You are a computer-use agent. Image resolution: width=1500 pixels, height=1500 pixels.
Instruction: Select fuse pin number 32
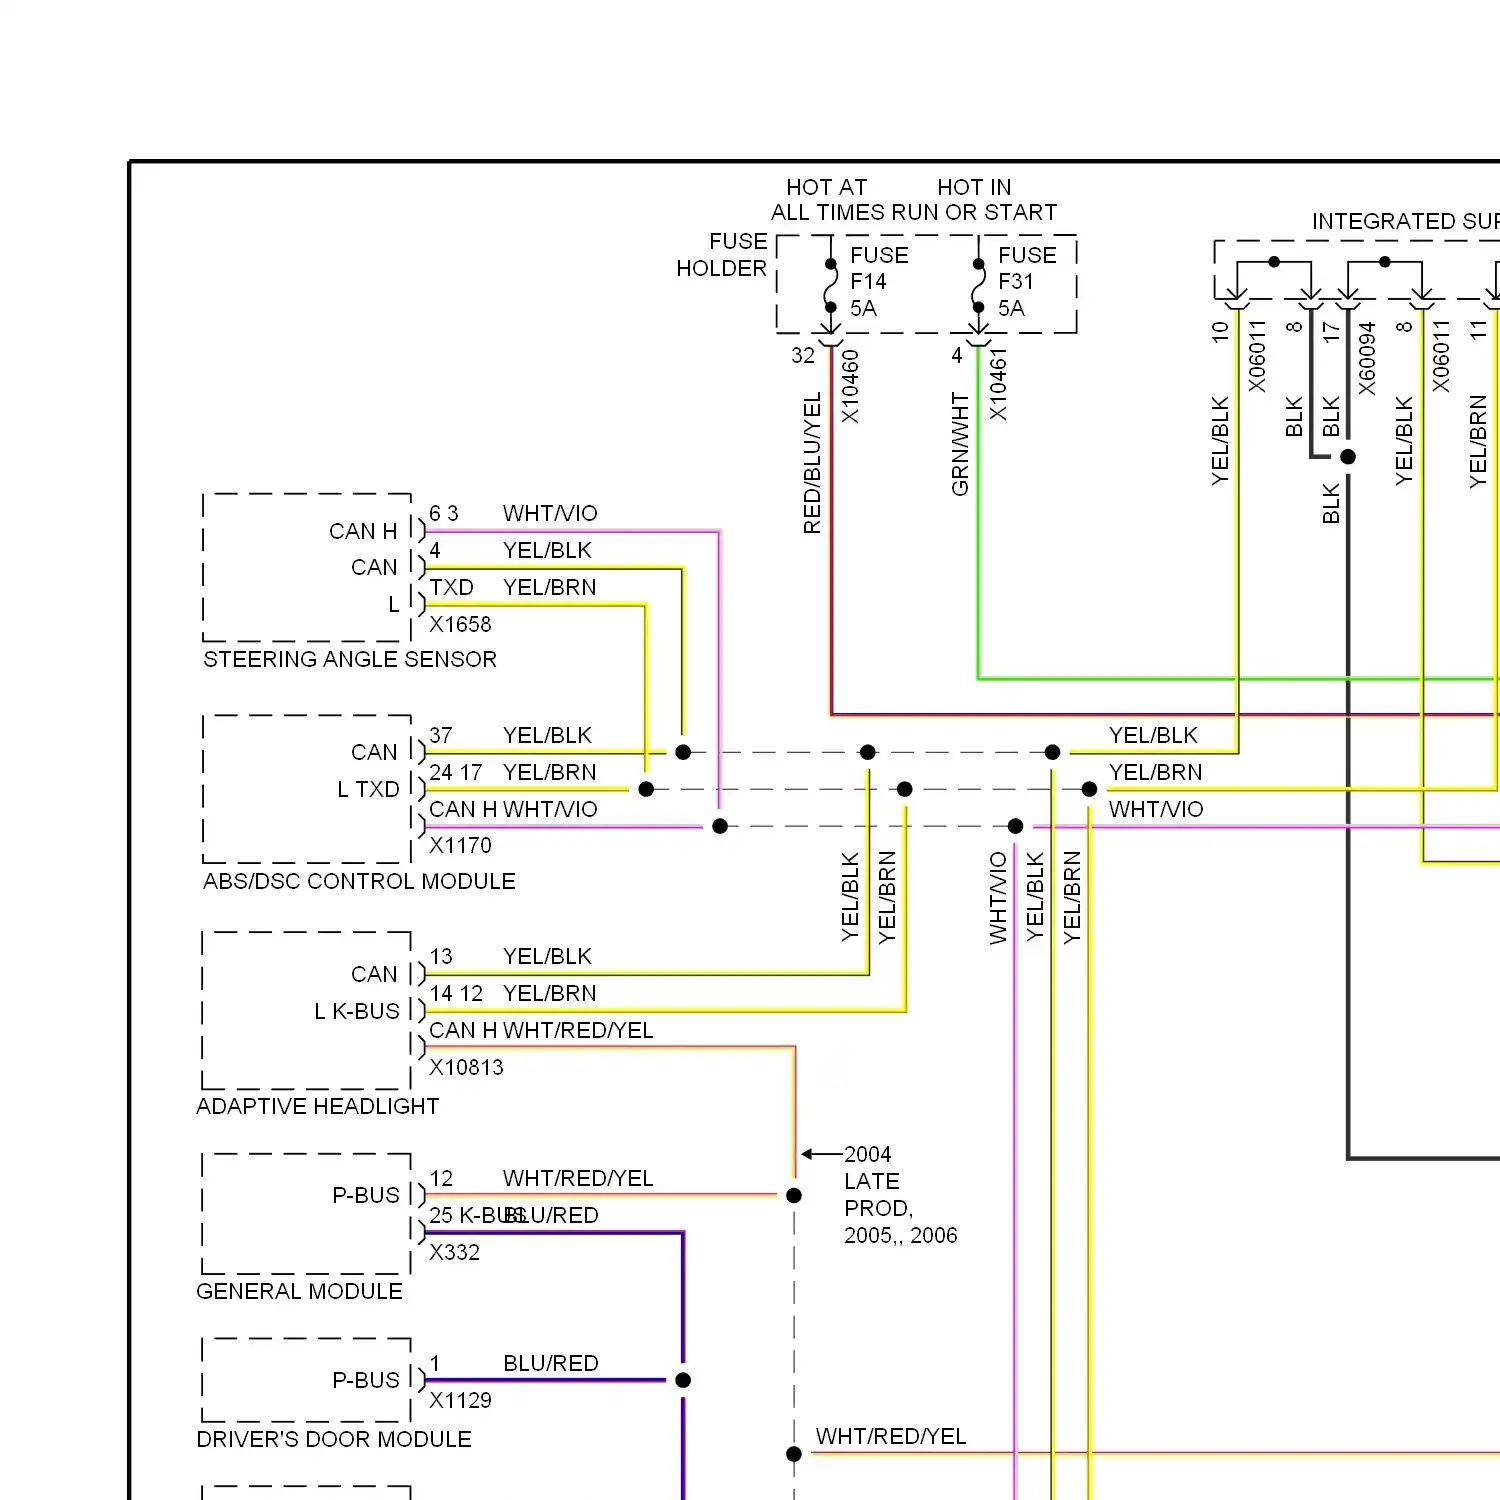point(803,355)
